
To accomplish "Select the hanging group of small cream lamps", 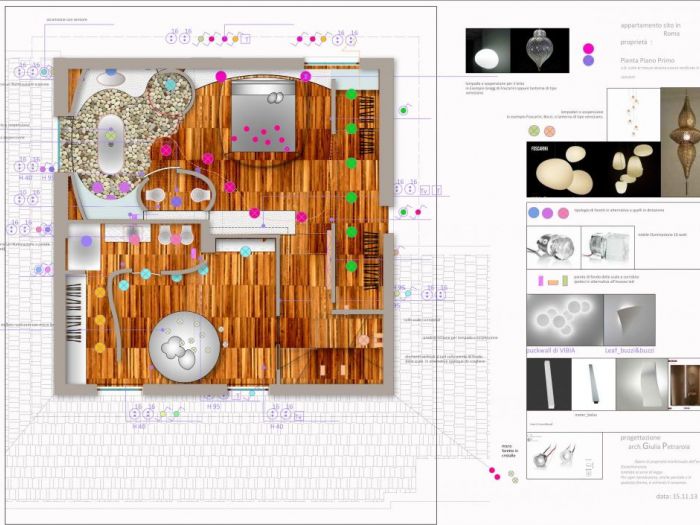I will pos(634,170).
